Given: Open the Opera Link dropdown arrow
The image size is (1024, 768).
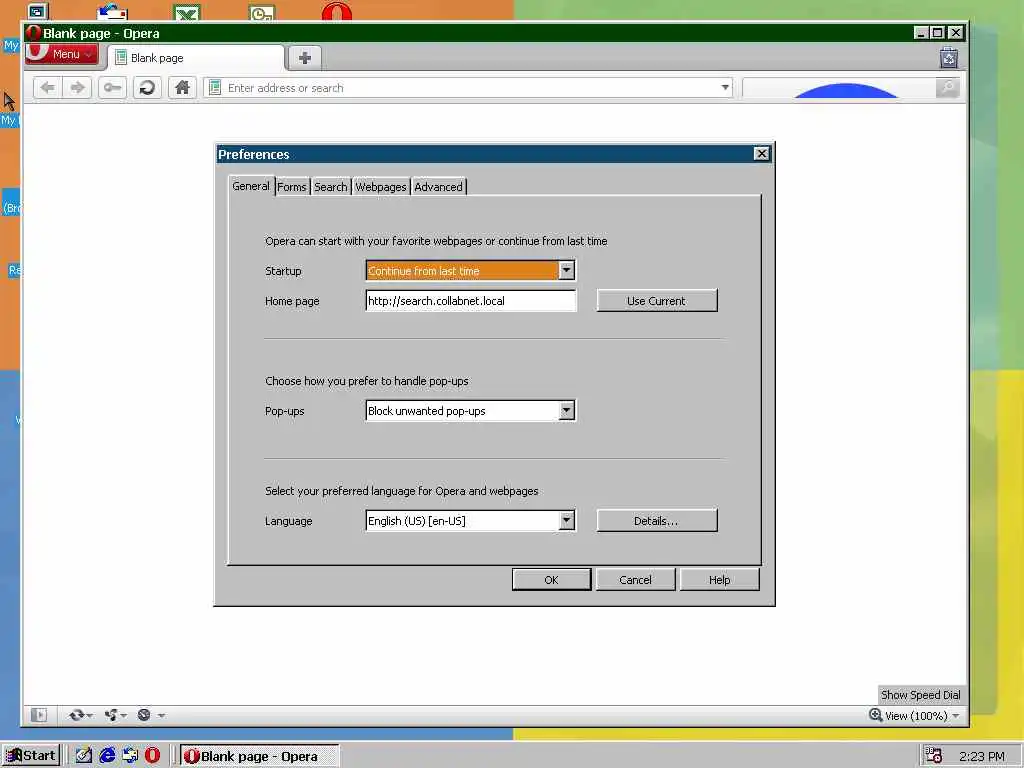Looking at the screenshot, I should click(x=89, y=716).
